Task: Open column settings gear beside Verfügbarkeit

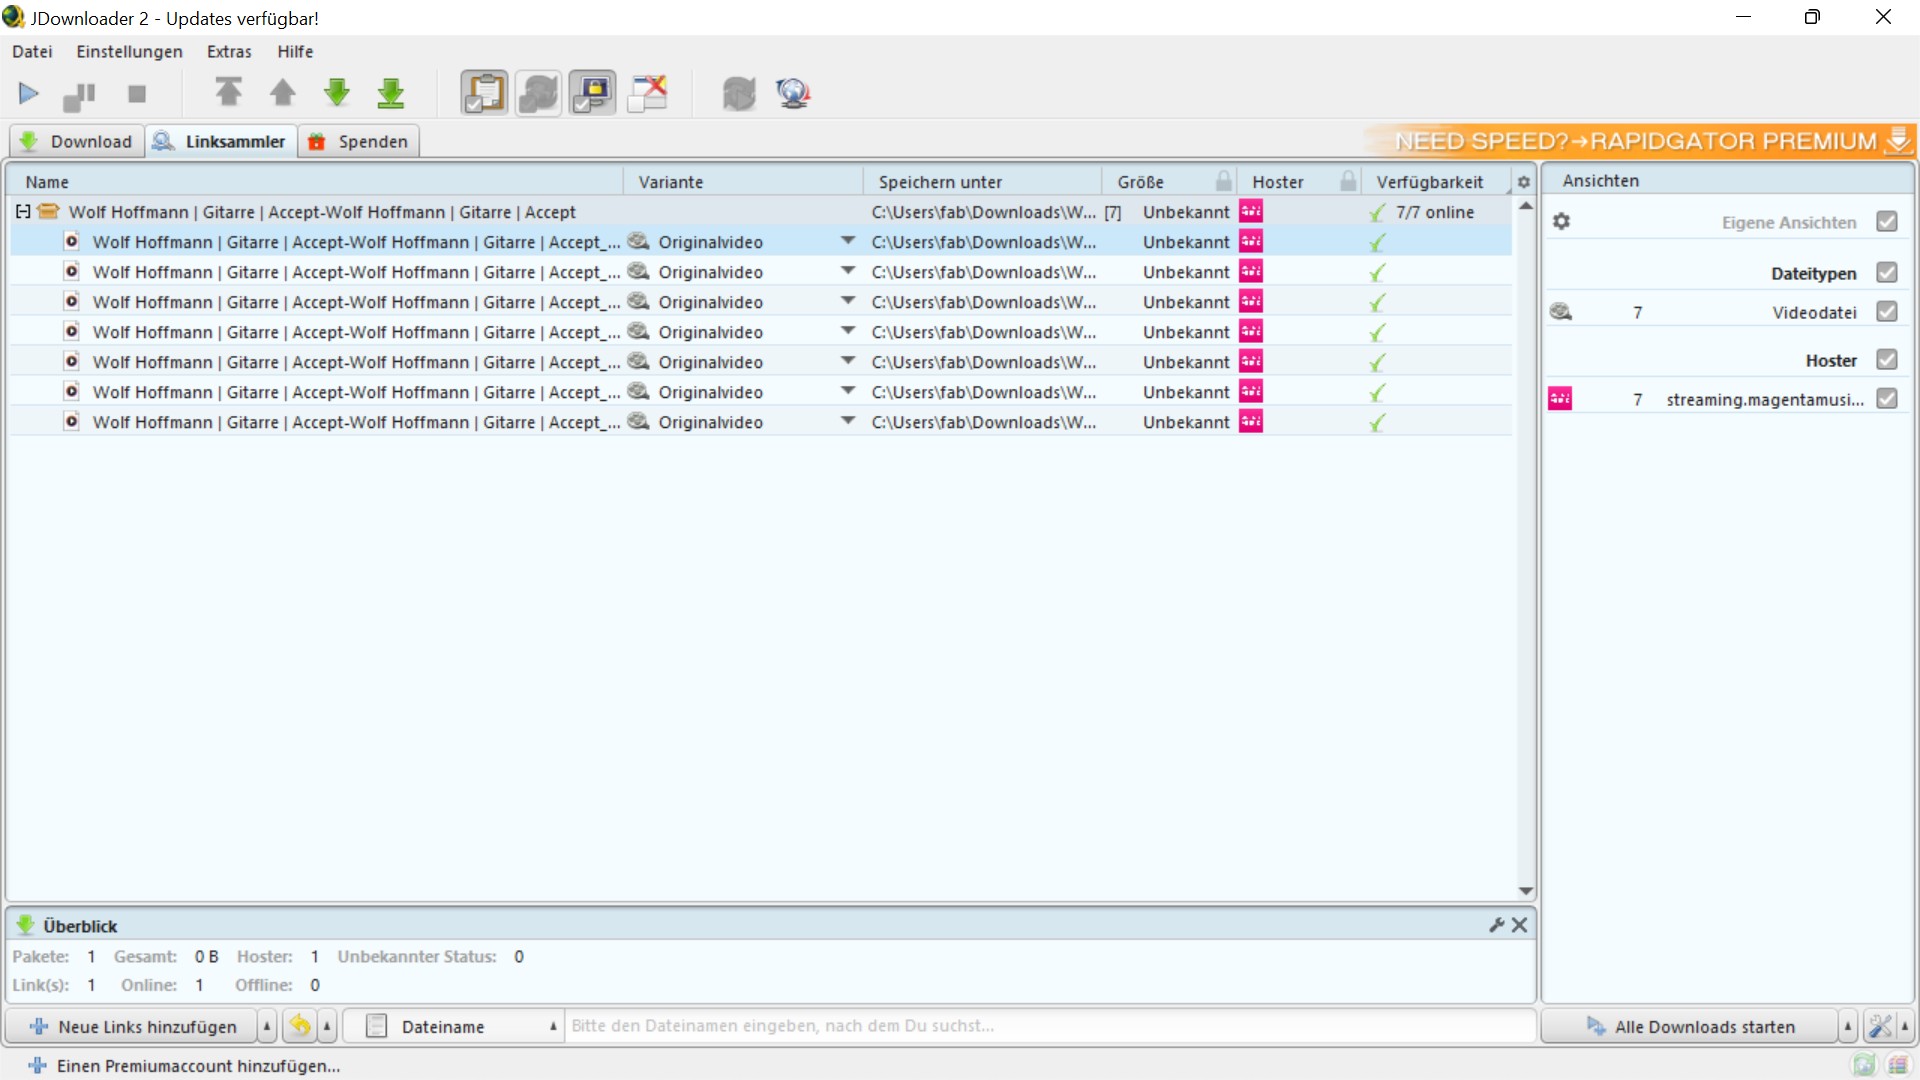Action: pos(1523,182)
